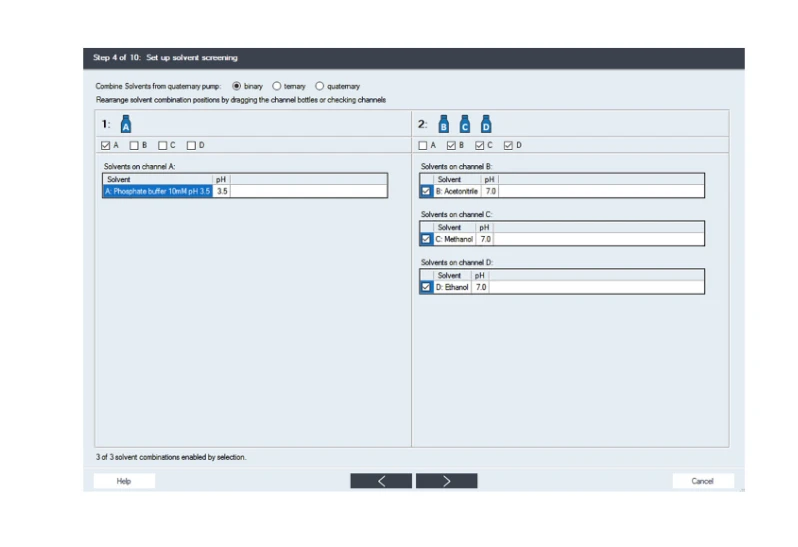The height and width of the screenshot is (547, 798).
Task: Click the channel A bottle icon
Action: pos(126,124)
